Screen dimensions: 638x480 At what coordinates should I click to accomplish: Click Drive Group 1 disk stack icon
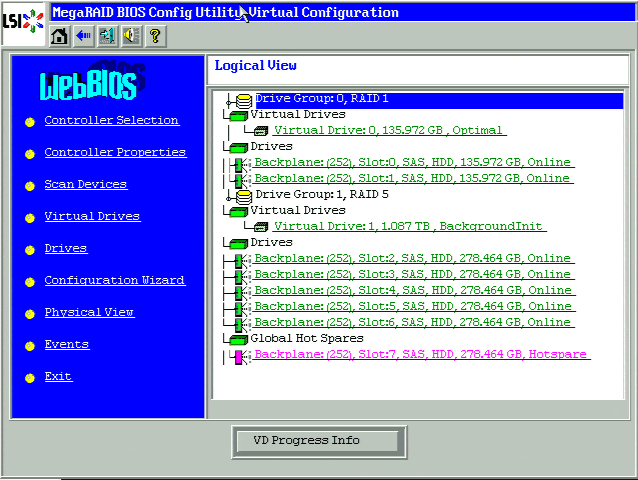(243, 196)
